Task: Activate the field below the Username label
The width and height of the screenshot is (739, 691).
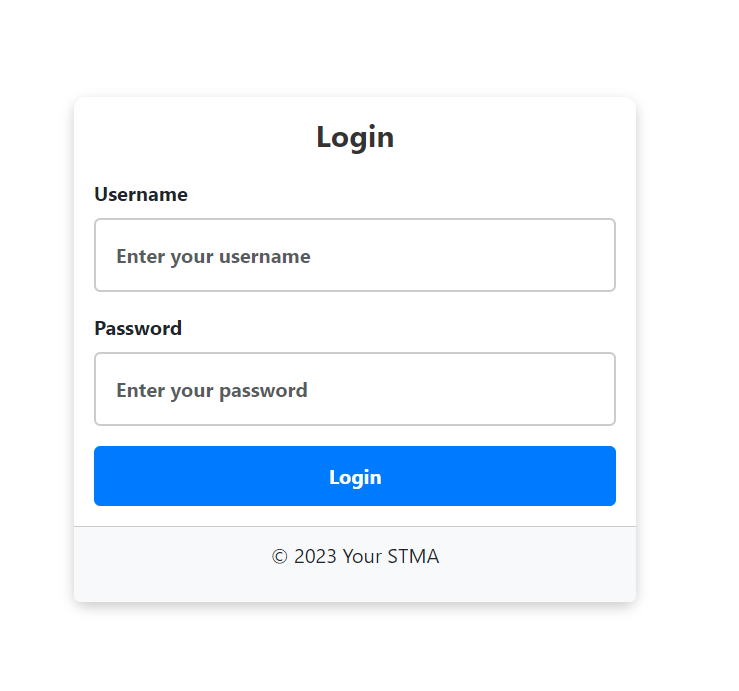Action: [x=354, y=255]
